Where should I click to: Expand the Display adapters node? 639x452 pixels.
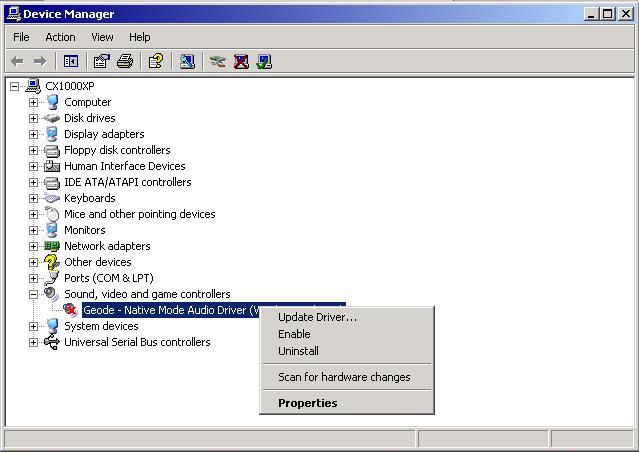click(x=33, y=134)
